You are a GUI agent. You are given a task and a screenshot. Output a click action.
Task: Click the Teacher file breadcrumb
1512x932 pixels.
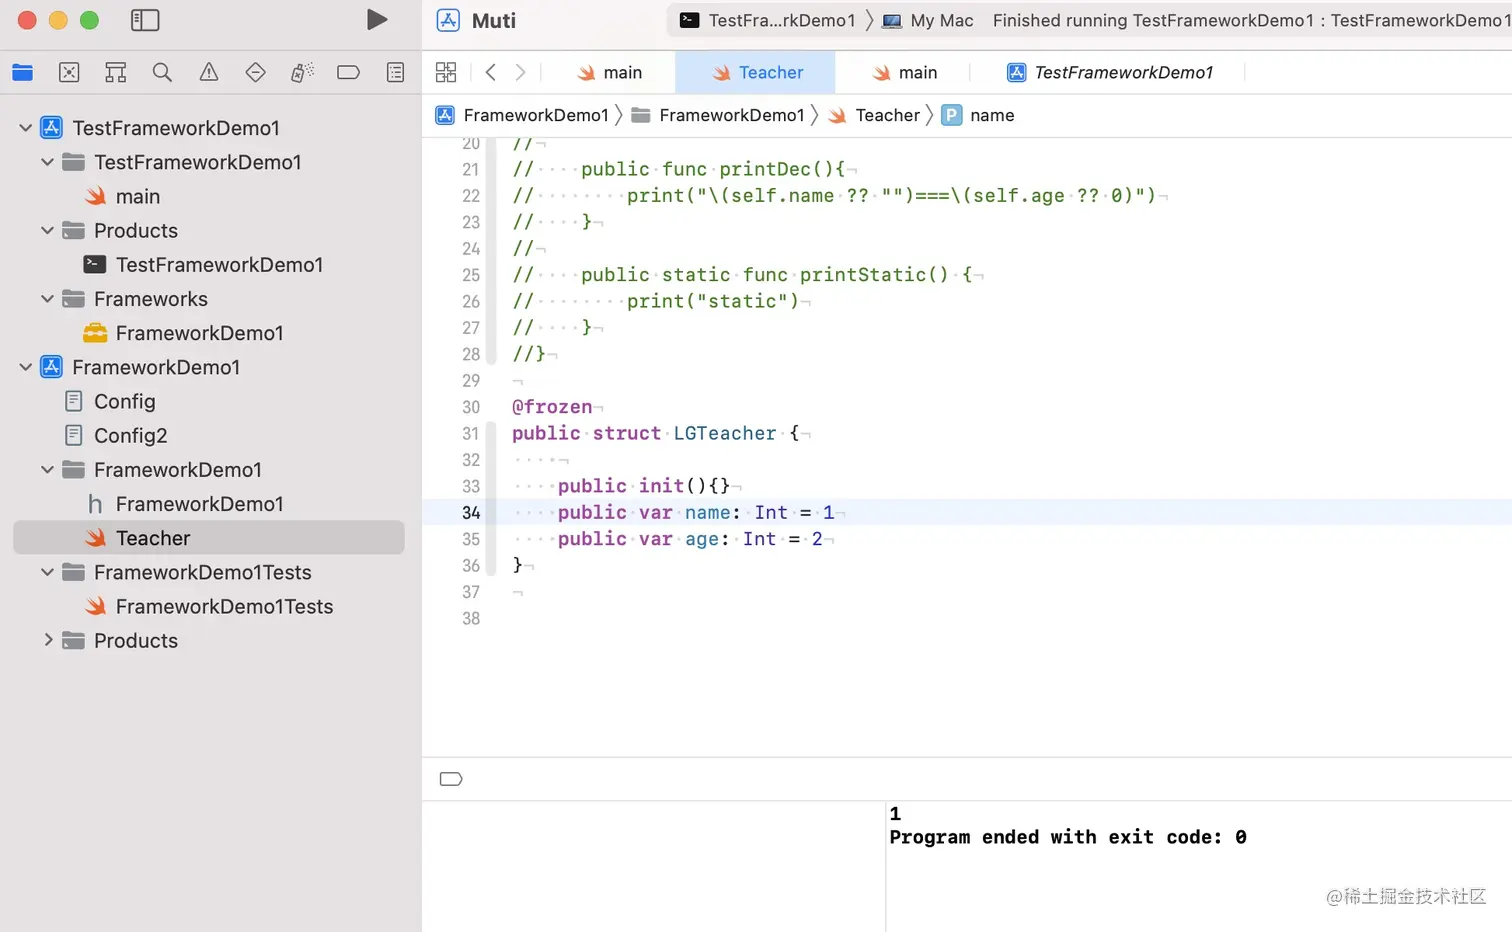(x=874, y=115)
